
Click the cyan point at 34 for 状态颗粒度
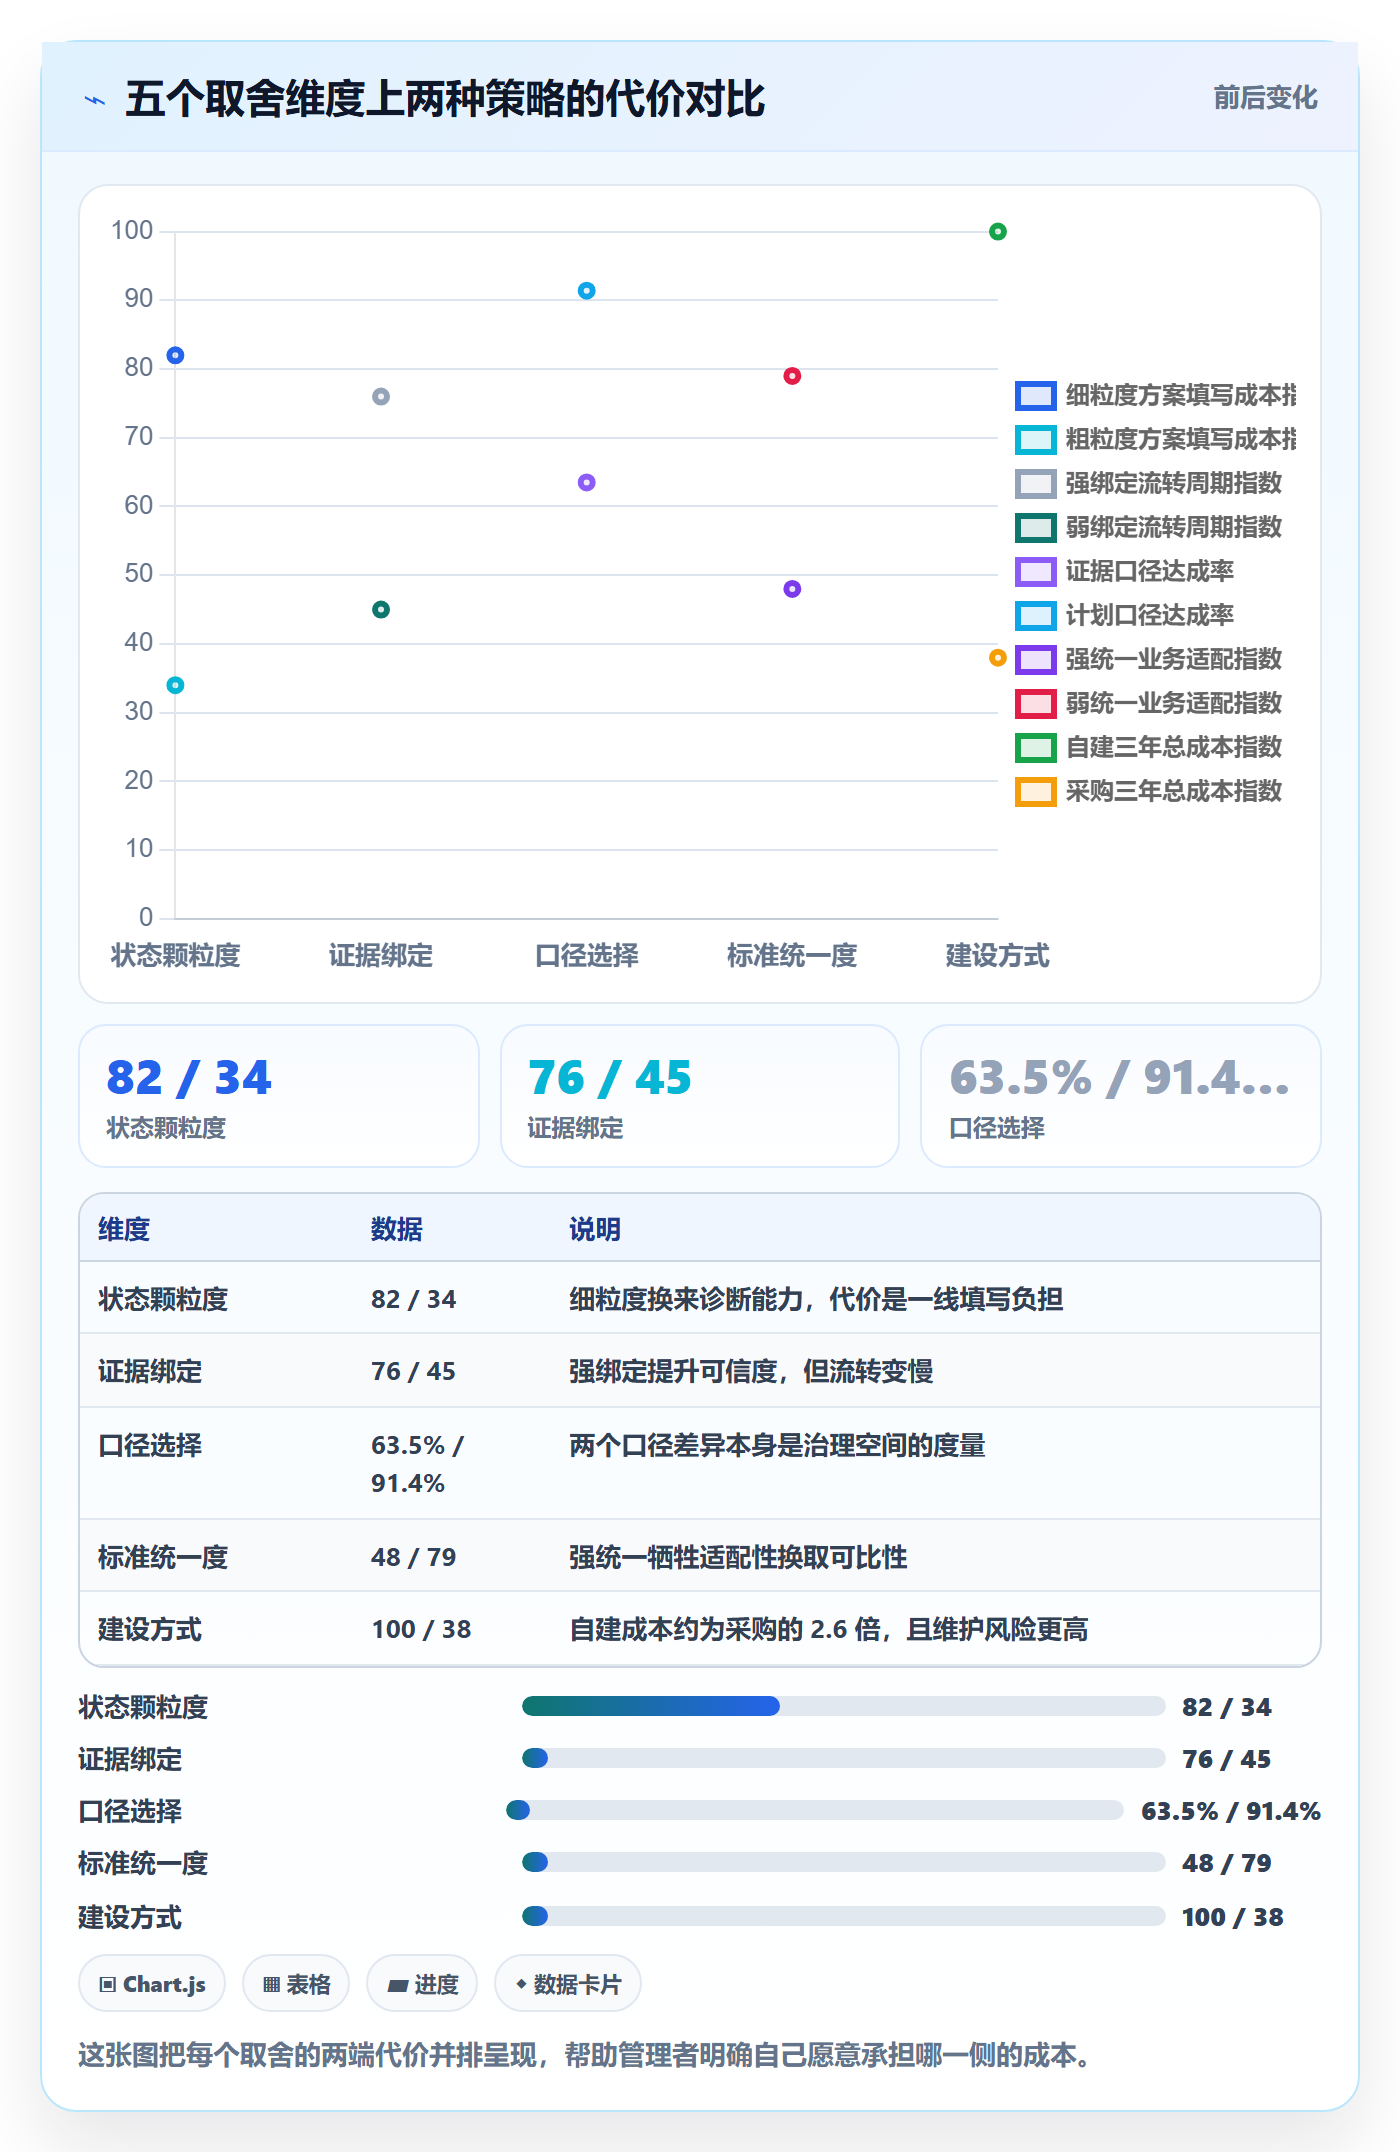(x=175, y=685)
